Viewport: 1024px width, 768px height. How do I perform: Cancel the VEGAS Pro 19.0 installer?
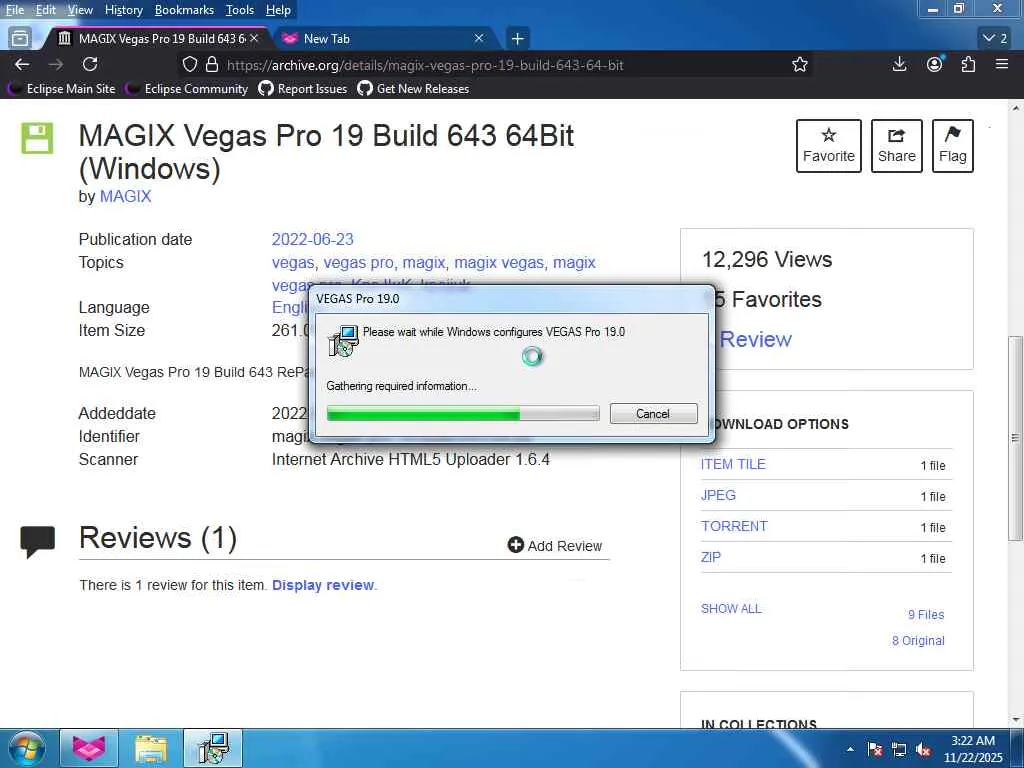coord(653,413)
